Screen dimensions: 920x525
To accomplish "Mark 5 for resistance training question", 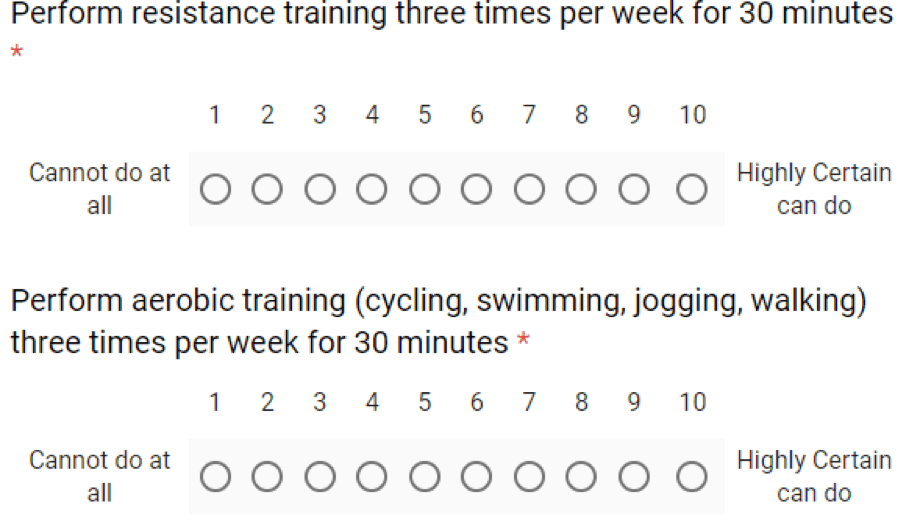I will tap(425, 189).
